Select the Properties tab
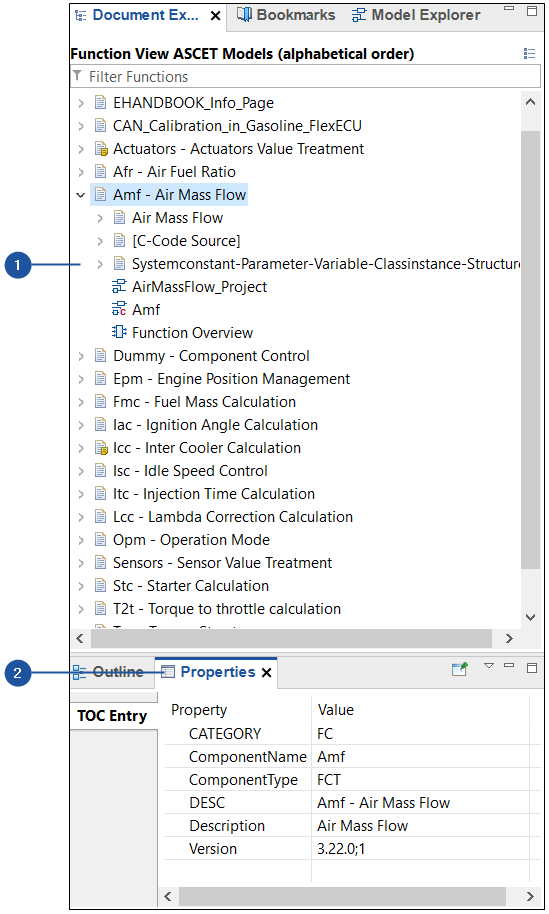 click(x=208, y=672)
